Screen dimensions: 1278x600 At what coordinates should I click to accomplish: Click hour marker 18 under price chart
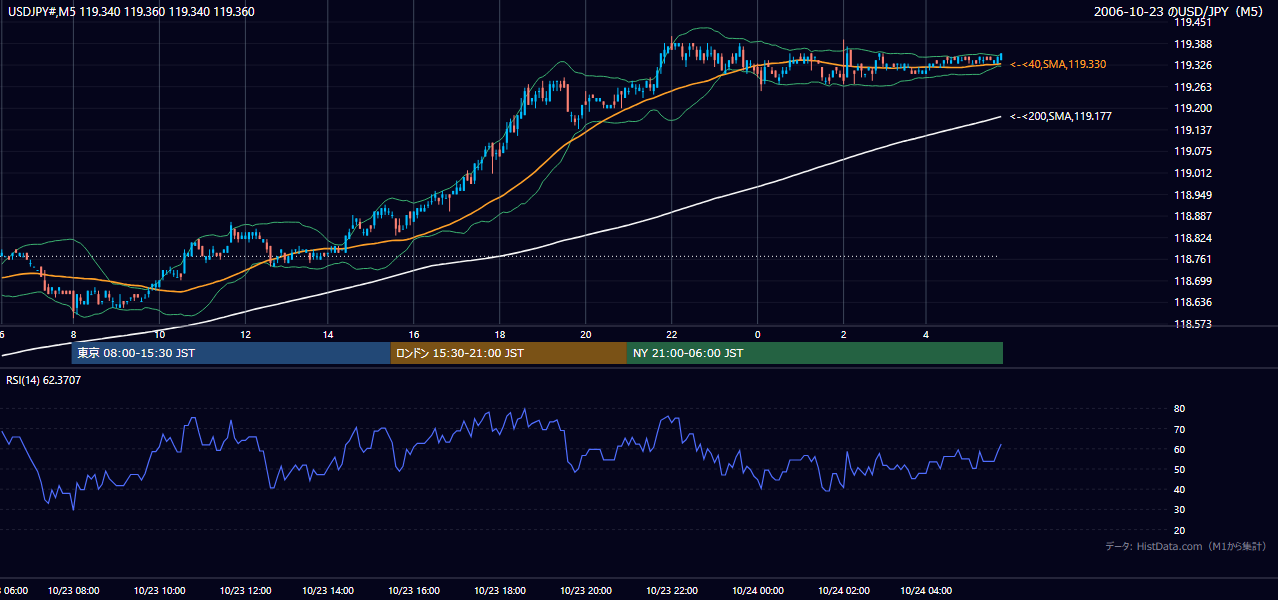(x=499, y=334)
